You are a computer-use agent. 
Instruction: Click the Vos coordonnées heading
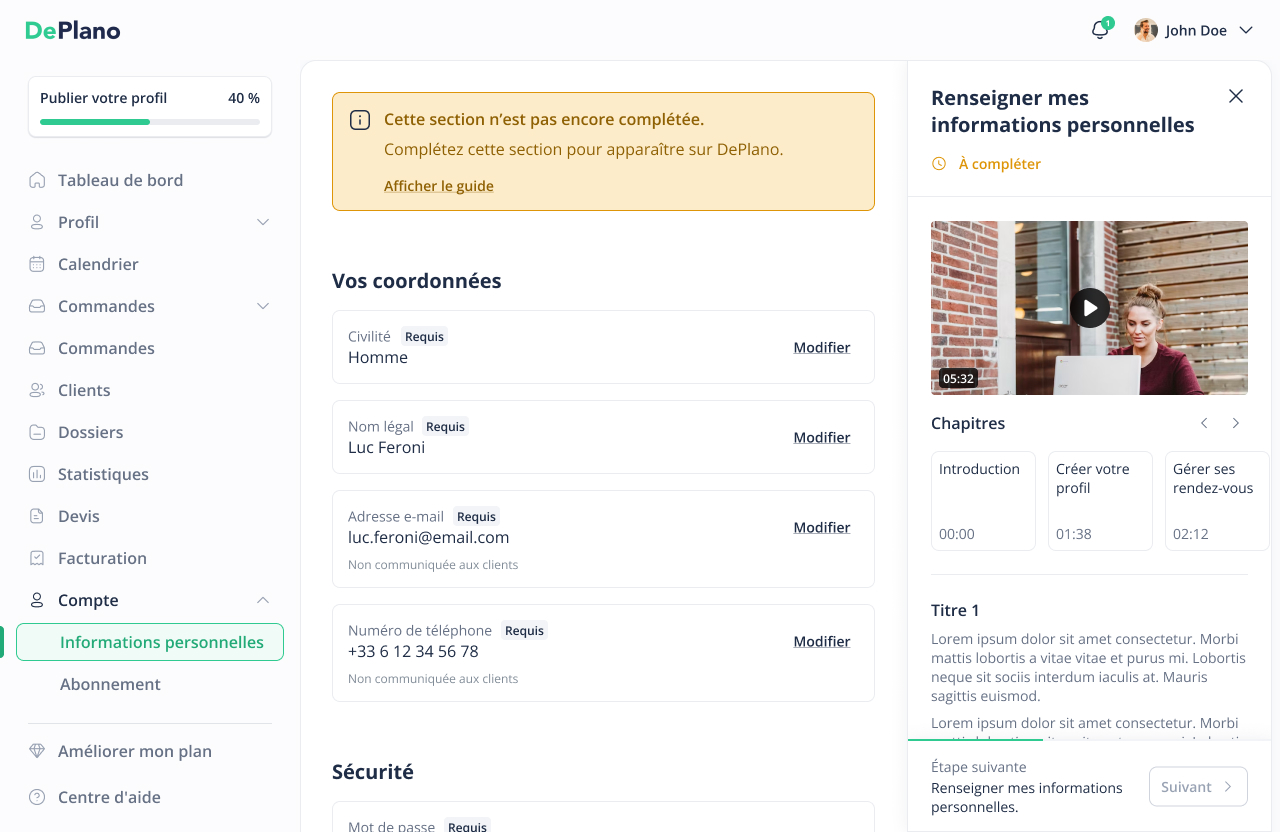pyautogui.click(x=417, y=281)
